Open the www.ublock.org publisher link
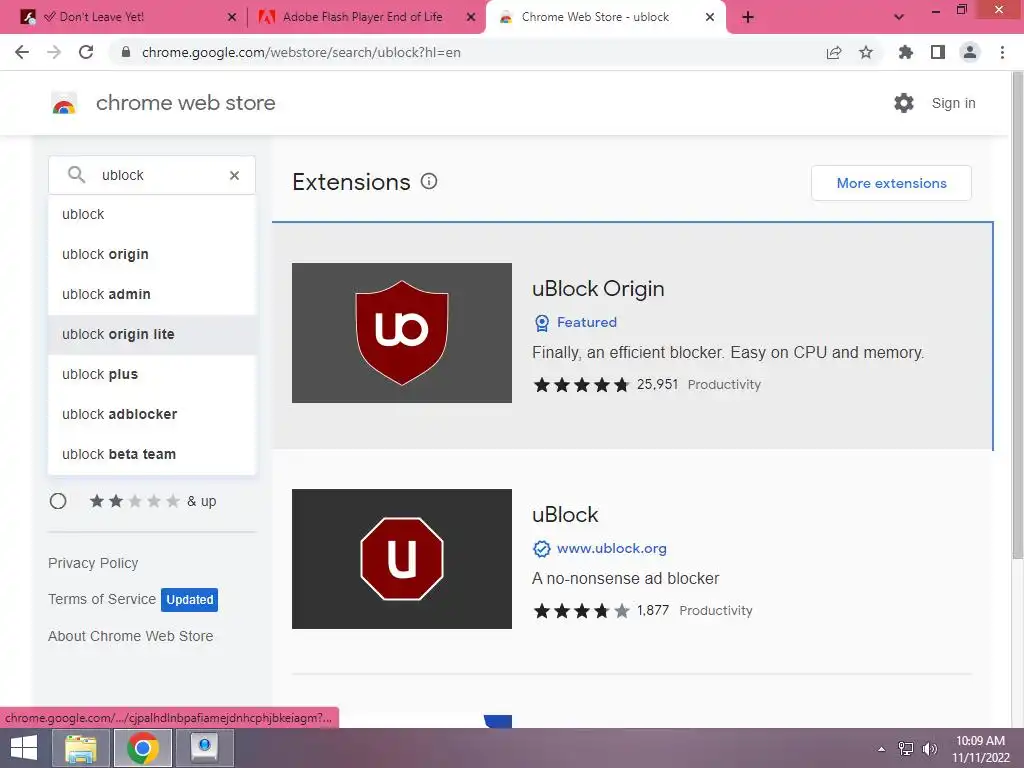The height and width of the screenshot is (768, 1024). click(611, 549)
